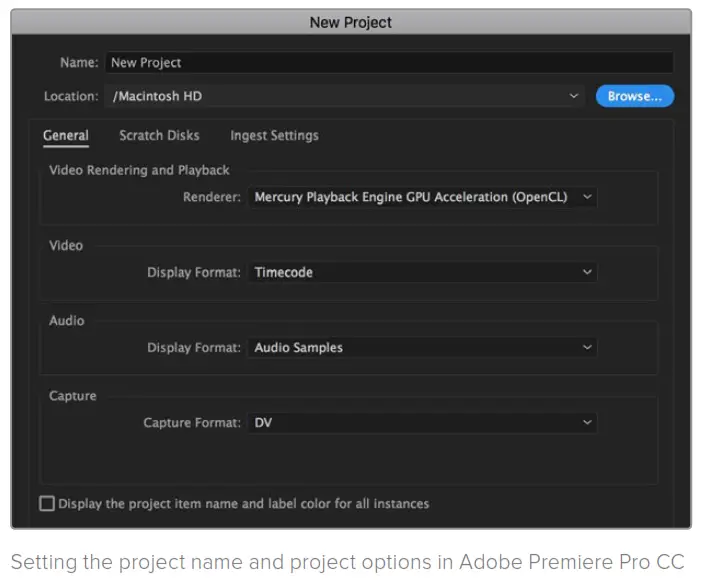Click the Name field label

click(x=79, y=62)
